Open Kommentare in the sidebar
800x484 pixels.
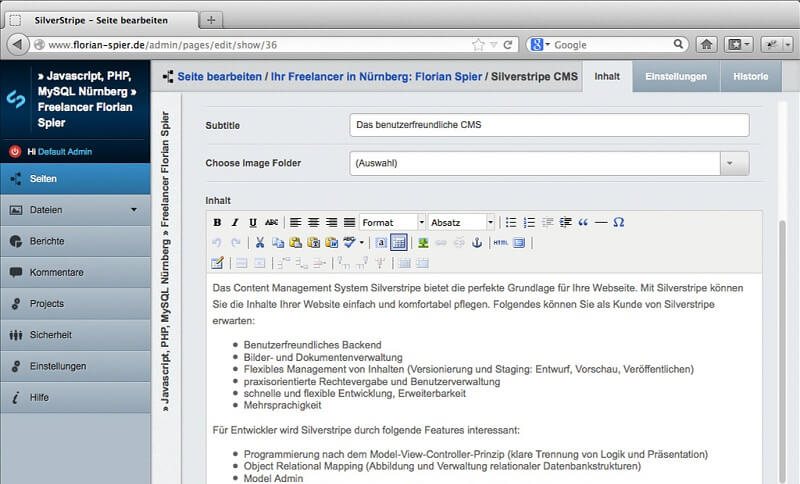coord(76,272)
